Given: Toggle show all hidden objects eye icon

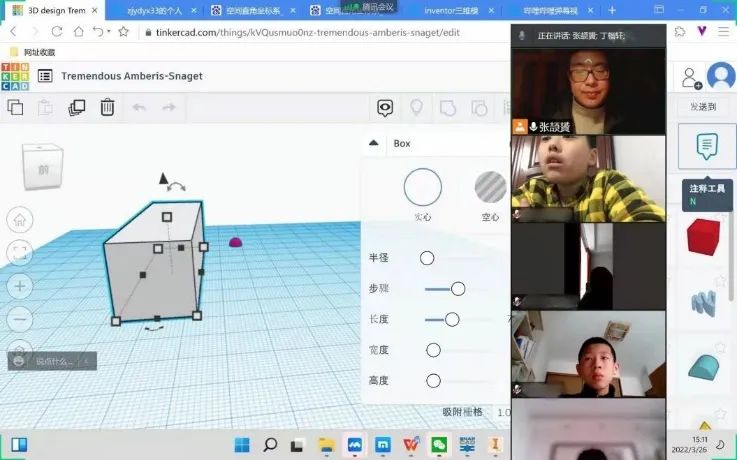Looking at the screenshot, I should (x=385, y=108).
